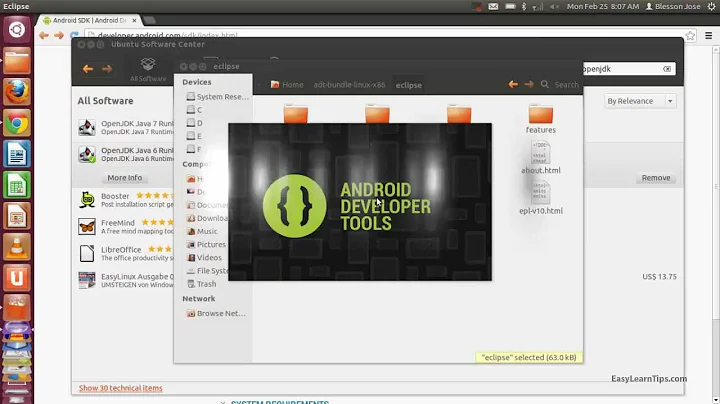Go forward in file manager toolbar

529,84
